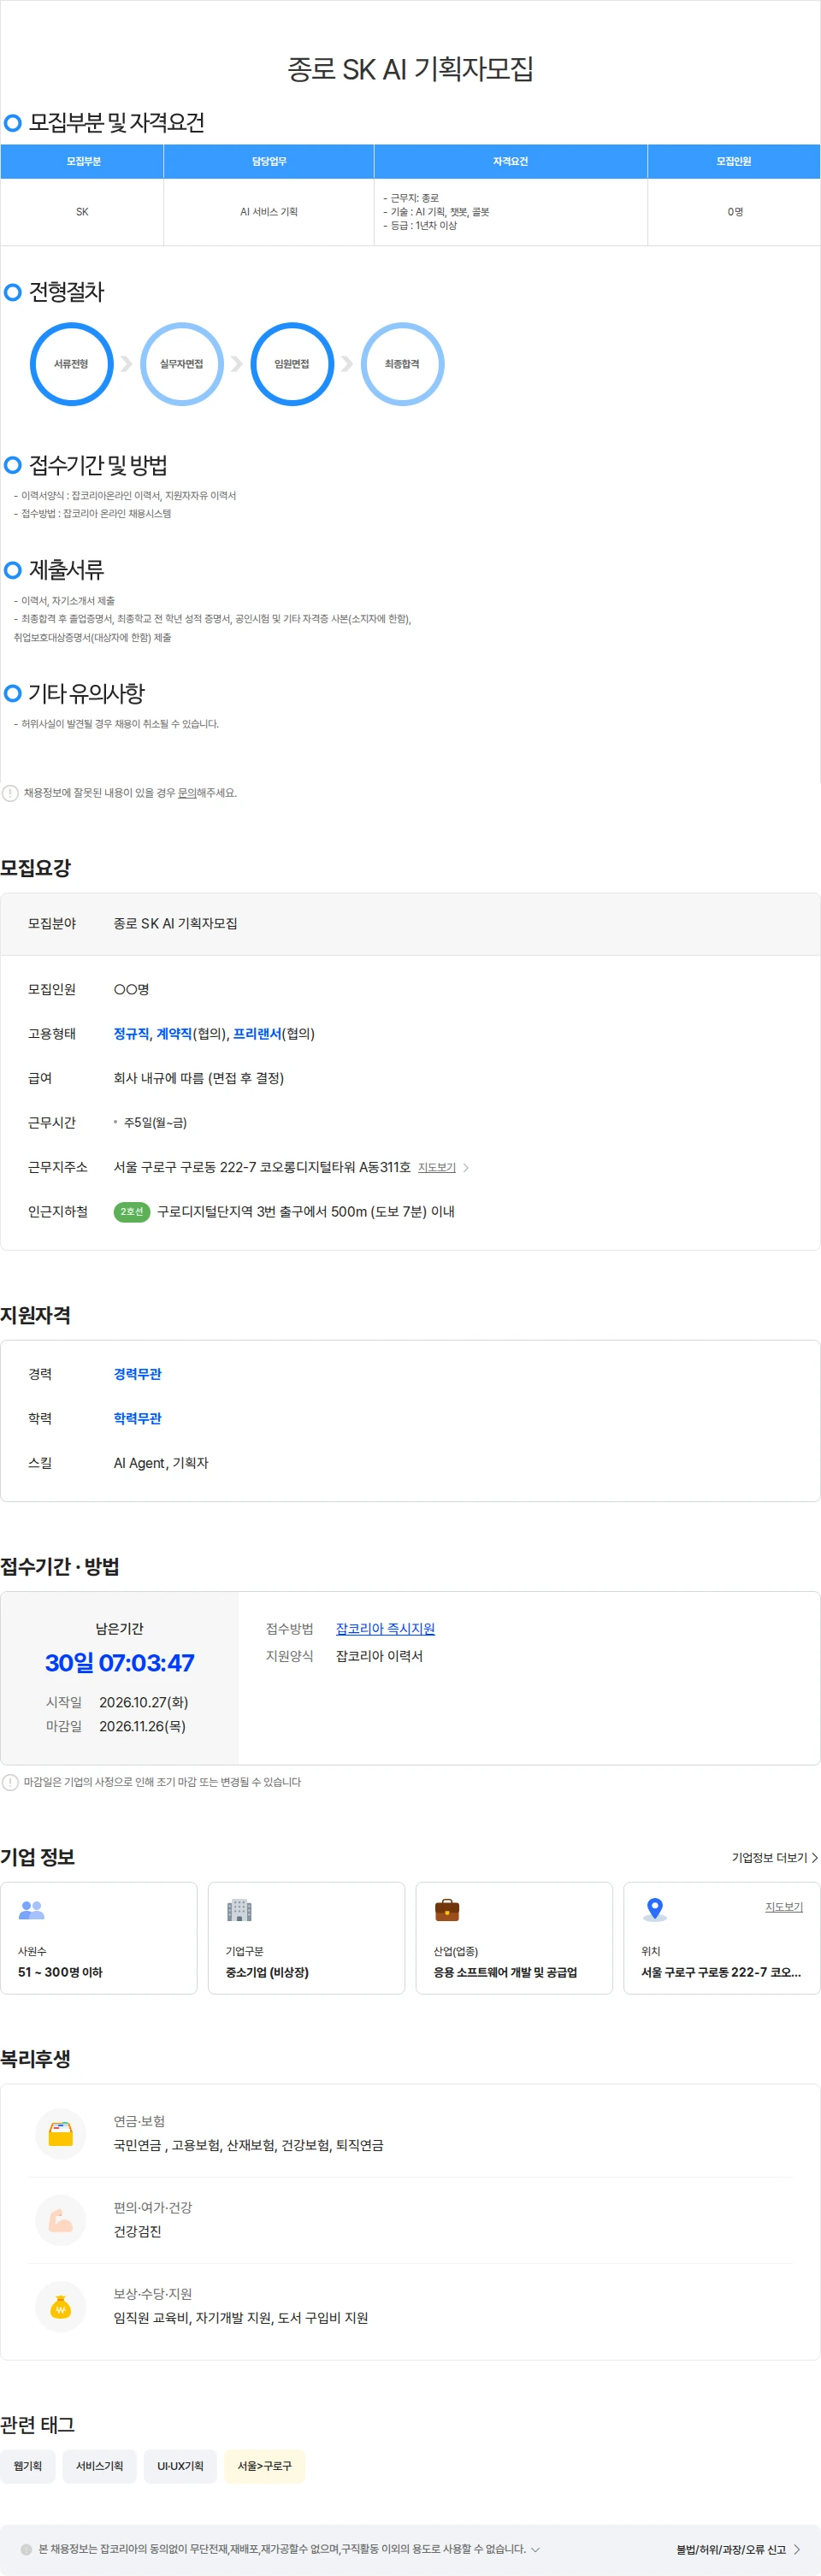
Task: Open 기업정보 더보기 link
Action: [775, 1857]
